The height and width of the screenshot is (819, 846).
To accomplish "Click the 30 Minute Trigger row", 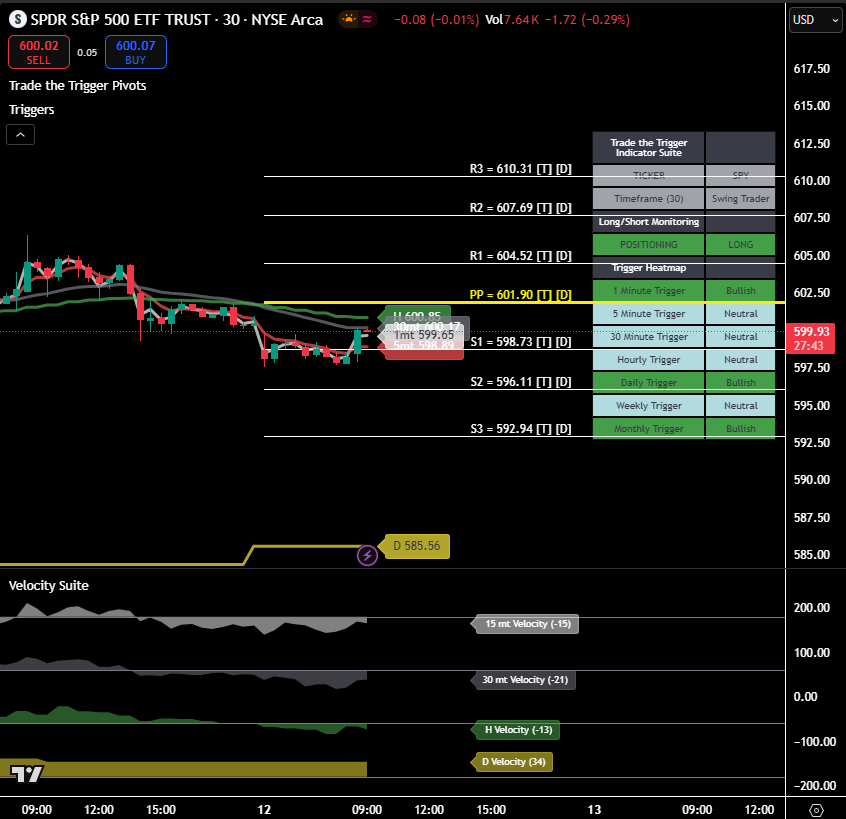I will pyautogui.click(x=684, y=337).
